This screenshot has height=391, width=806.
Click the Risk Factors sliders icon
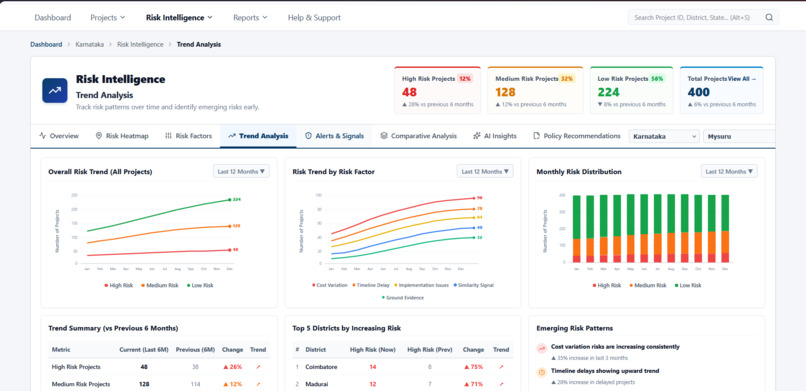[x=168, y=136]
